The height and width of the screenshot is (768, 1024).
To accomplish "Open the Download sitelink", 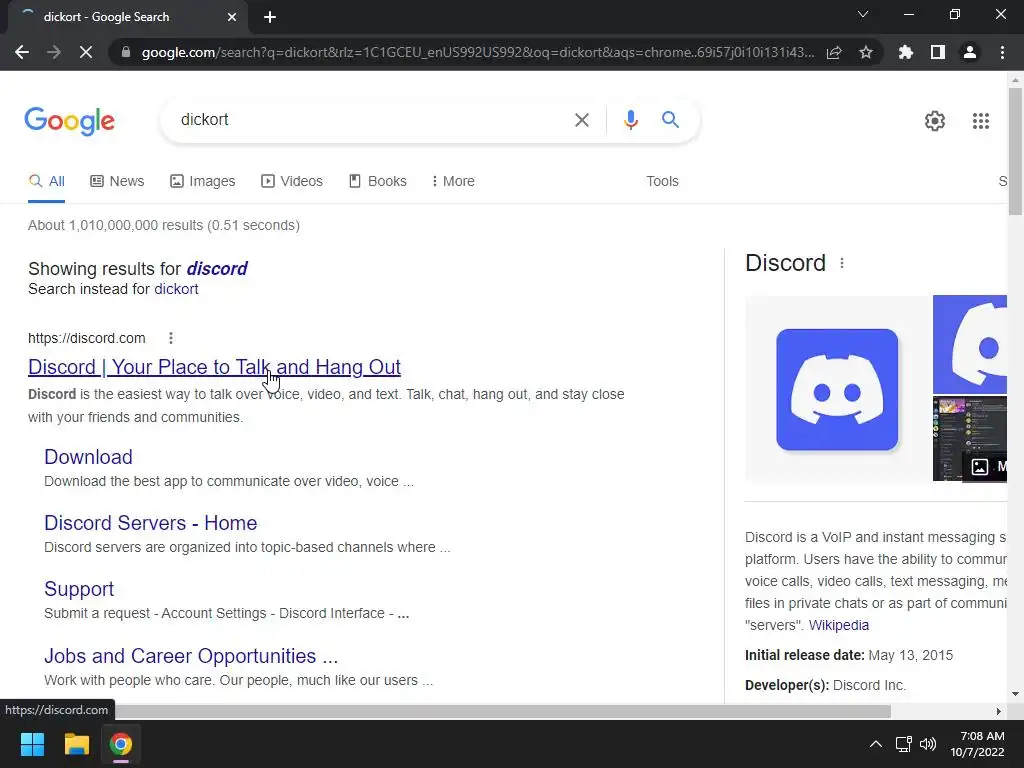I will pyautogui.click(x=88, y=457).
